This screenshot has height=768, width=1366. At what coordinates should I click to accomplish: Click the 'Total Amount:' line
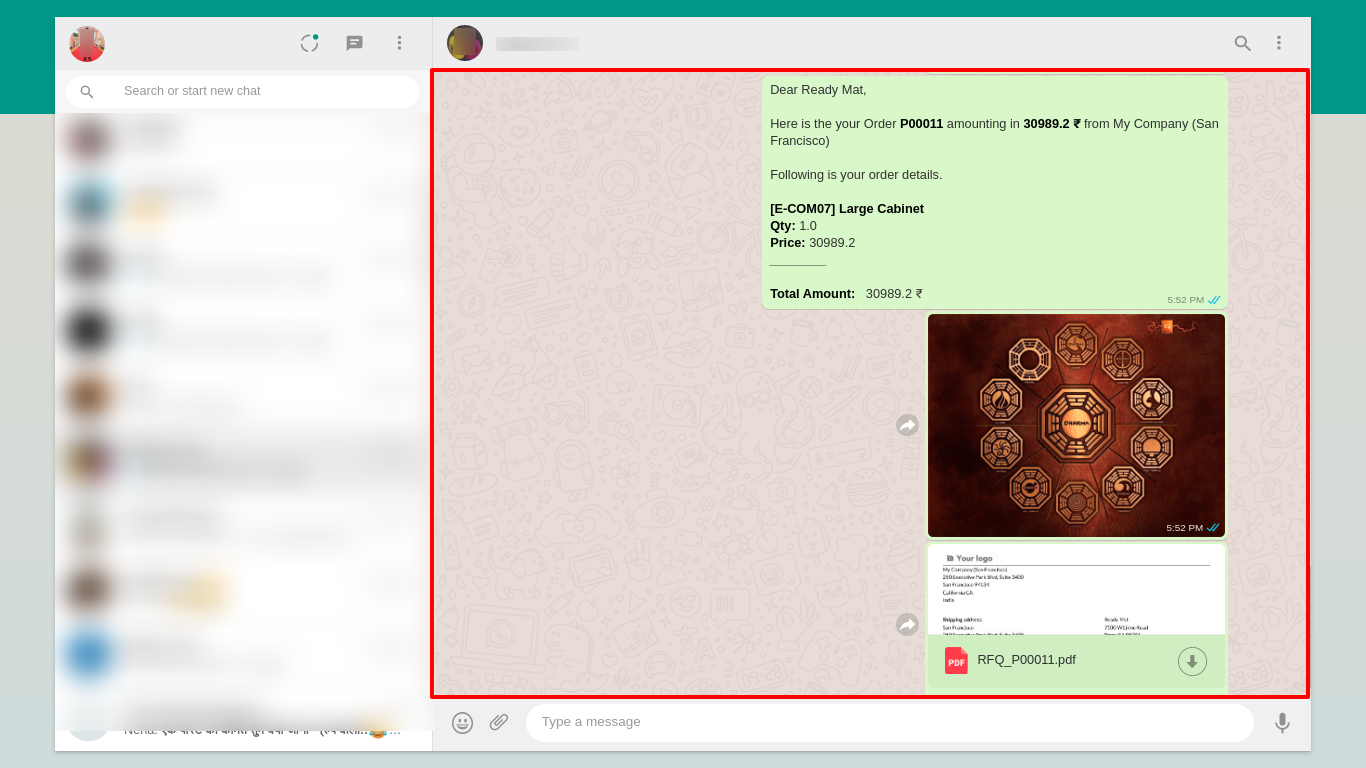coord(846,294)
